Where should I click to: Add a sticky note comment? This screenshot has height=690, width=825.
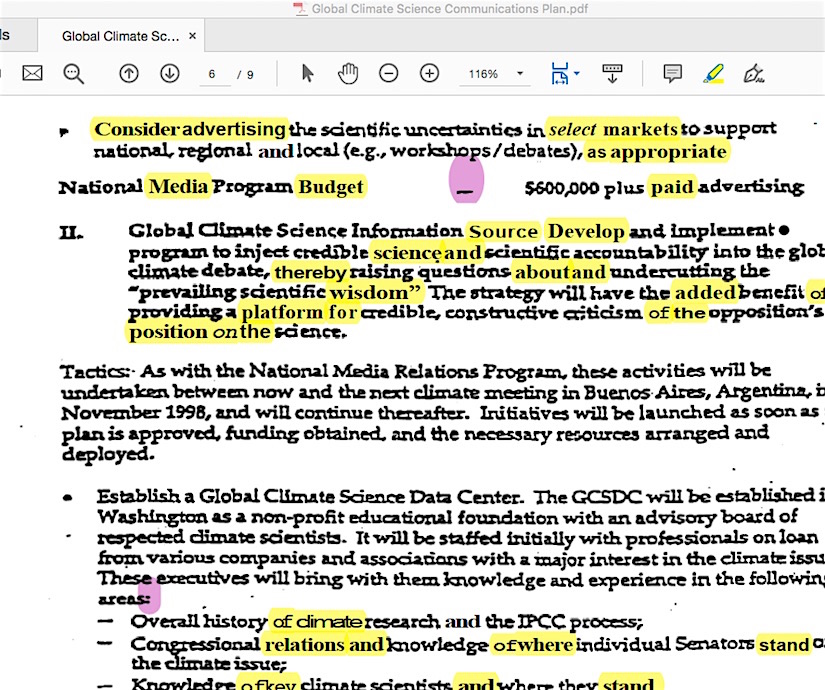673,73
